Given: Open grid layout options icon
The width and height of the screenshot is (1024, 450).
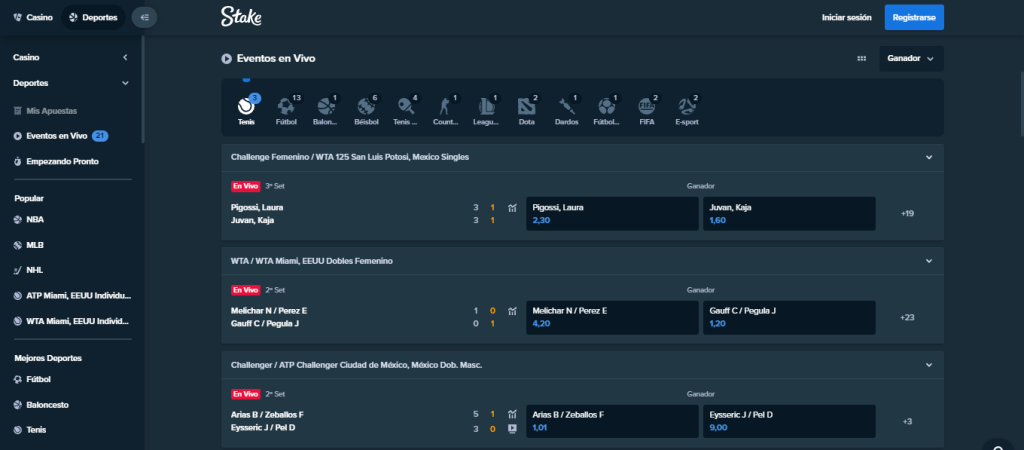Looking at the screenshot, I should [x=861, y=59].
